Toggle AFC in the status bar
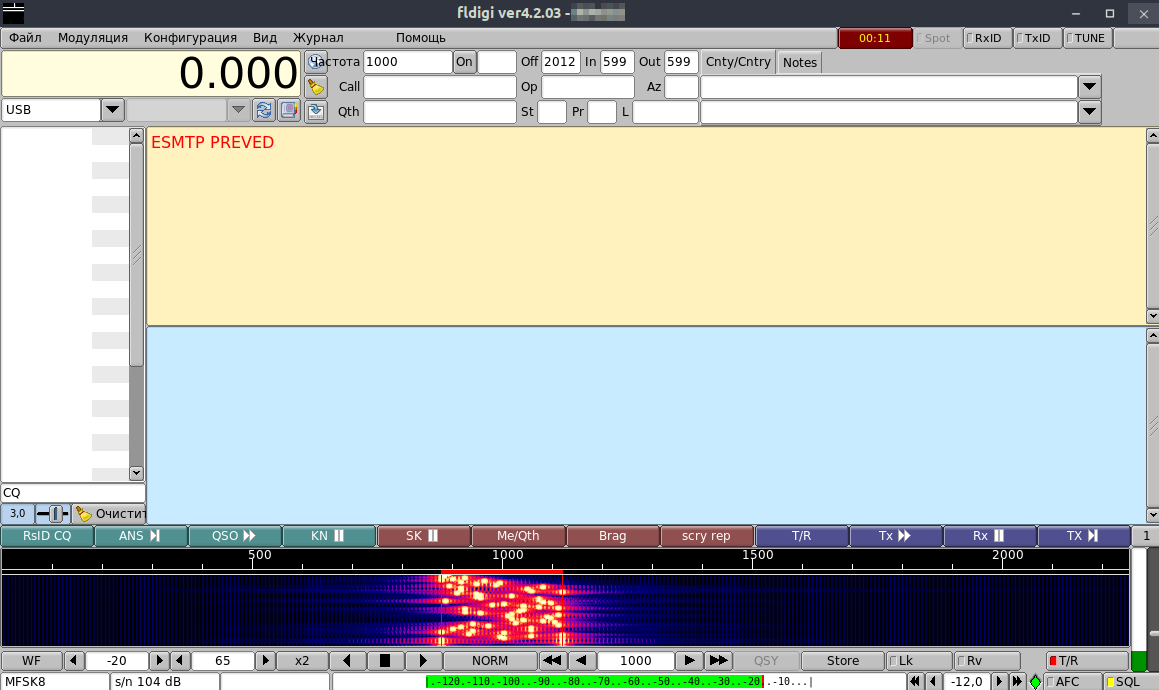Image resolution: width=1159 pixels, height=690 pixels. (1072, 682)
